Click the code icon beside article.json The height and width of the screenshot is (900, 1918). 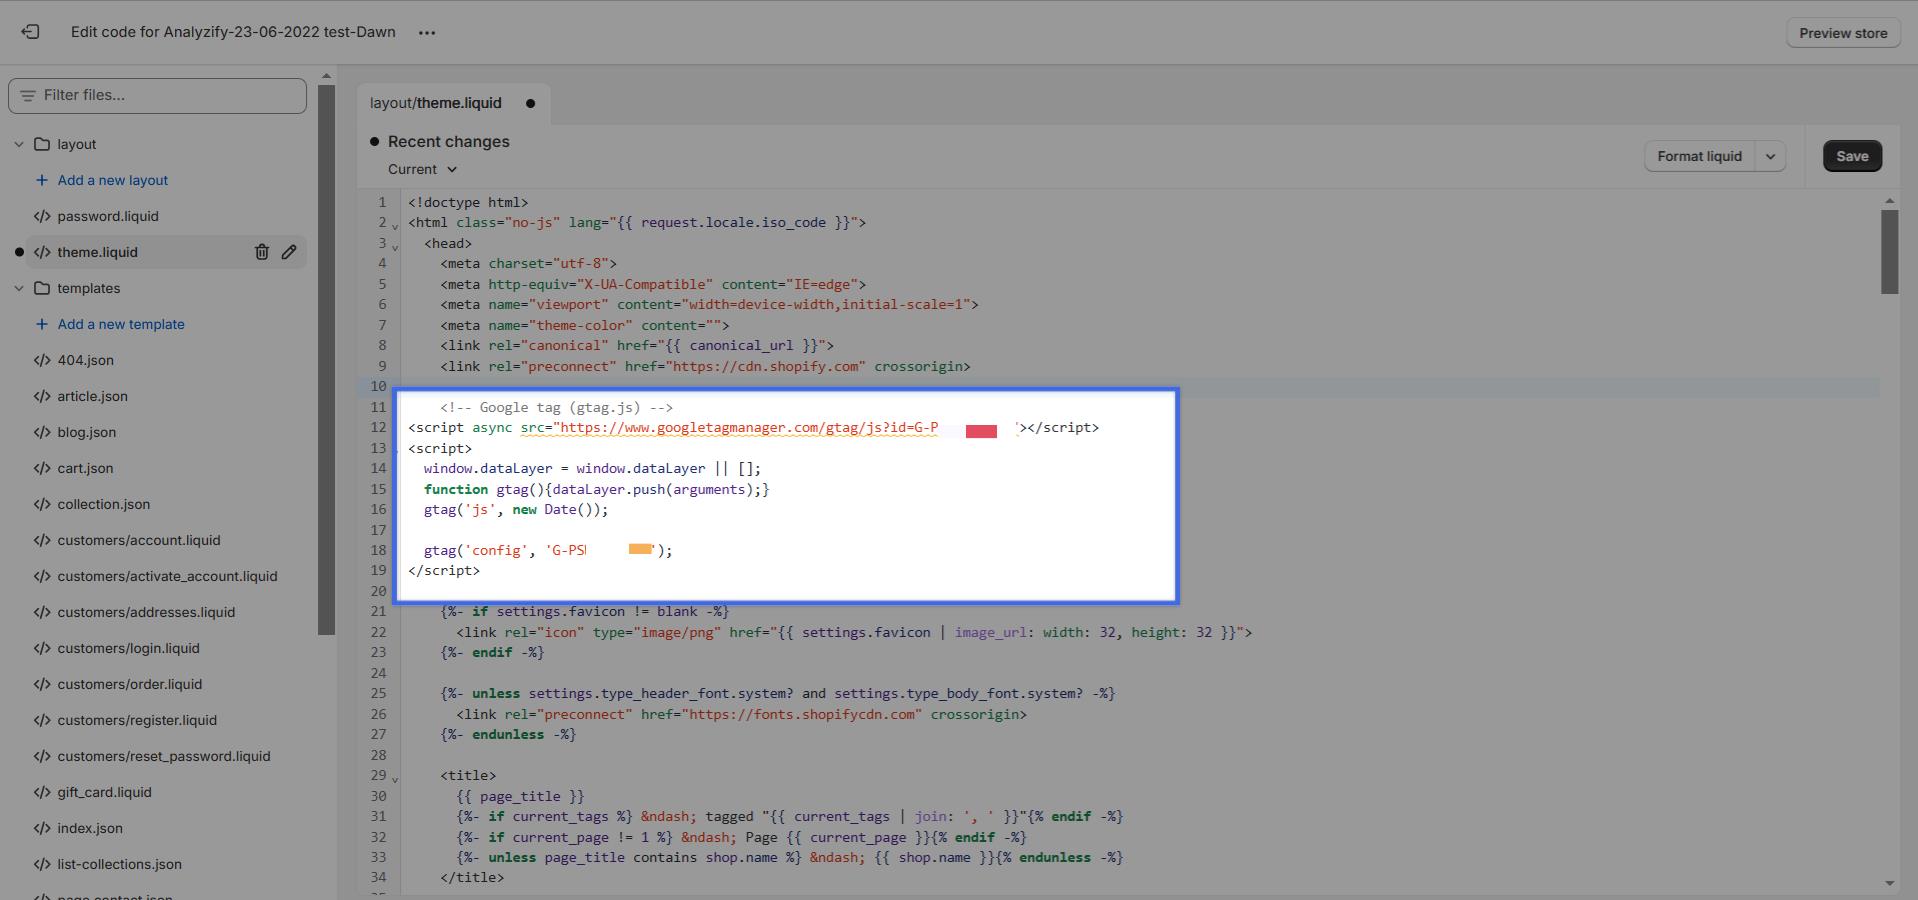[42, 396]
